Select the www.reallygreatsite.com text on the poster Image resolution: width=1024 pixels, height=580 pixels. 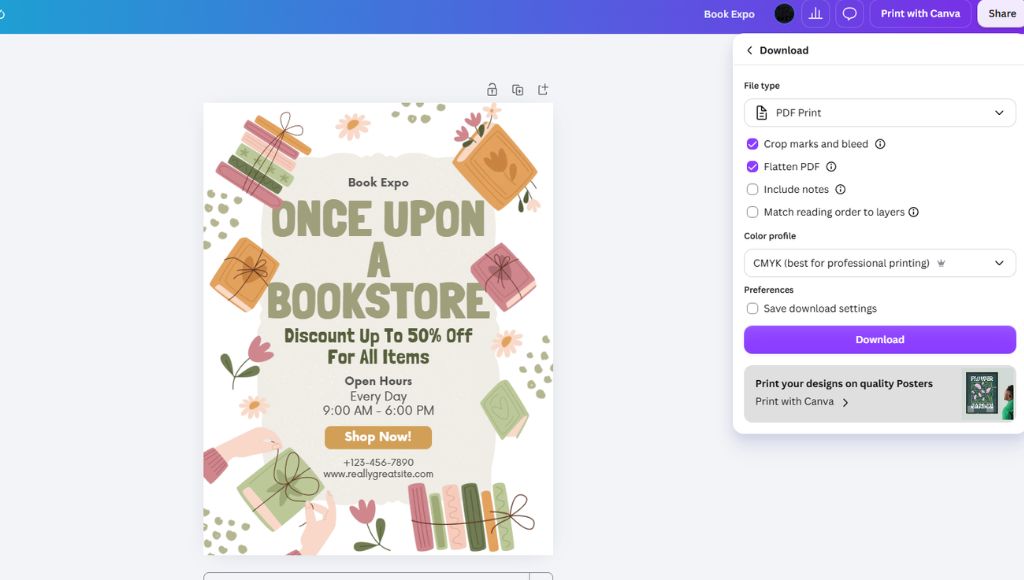pyautogui.click(x=378, y=474)
